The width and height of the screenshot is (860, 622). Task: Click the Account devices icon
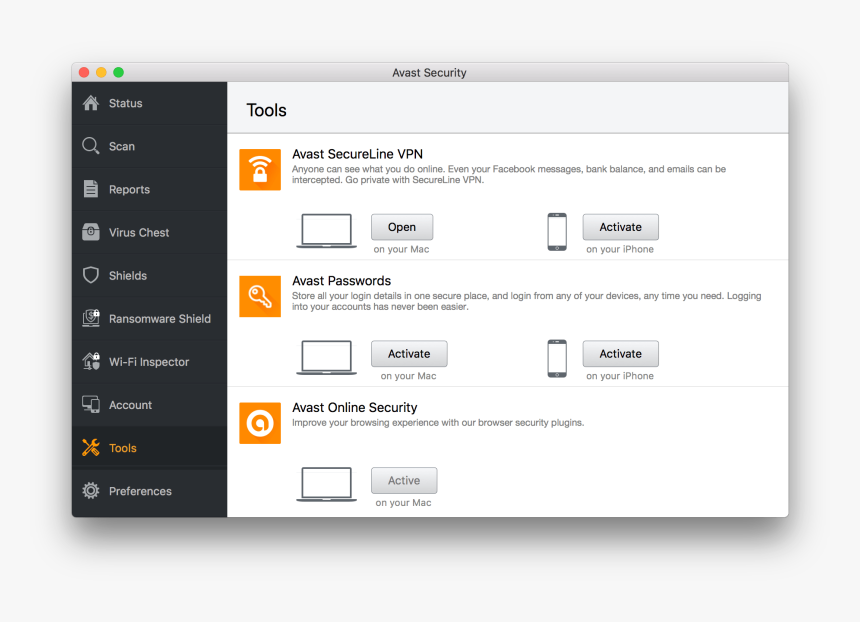pos(90,404)
